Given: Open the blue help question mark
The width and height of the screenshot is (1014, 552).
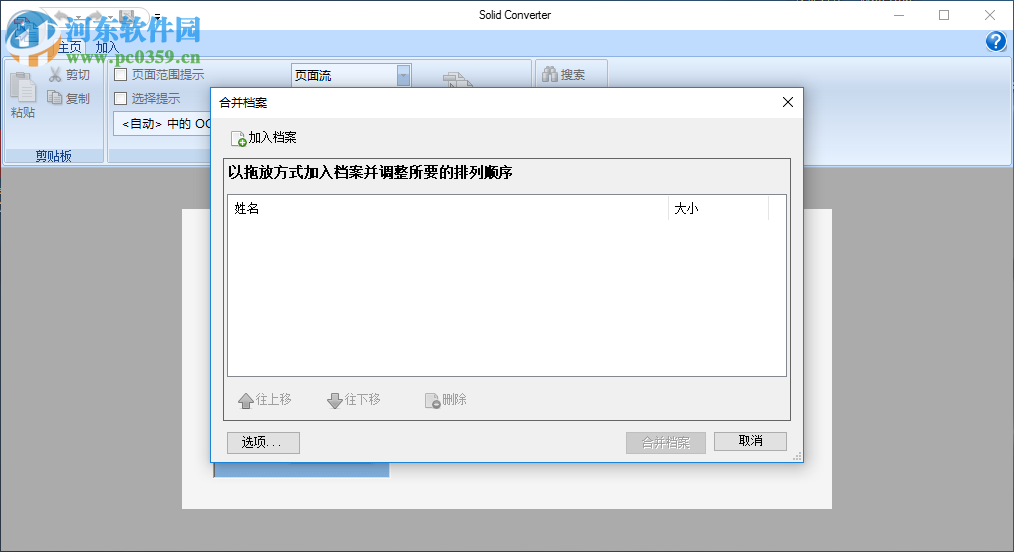Looking at the screenshot, I should coord(996,42).
